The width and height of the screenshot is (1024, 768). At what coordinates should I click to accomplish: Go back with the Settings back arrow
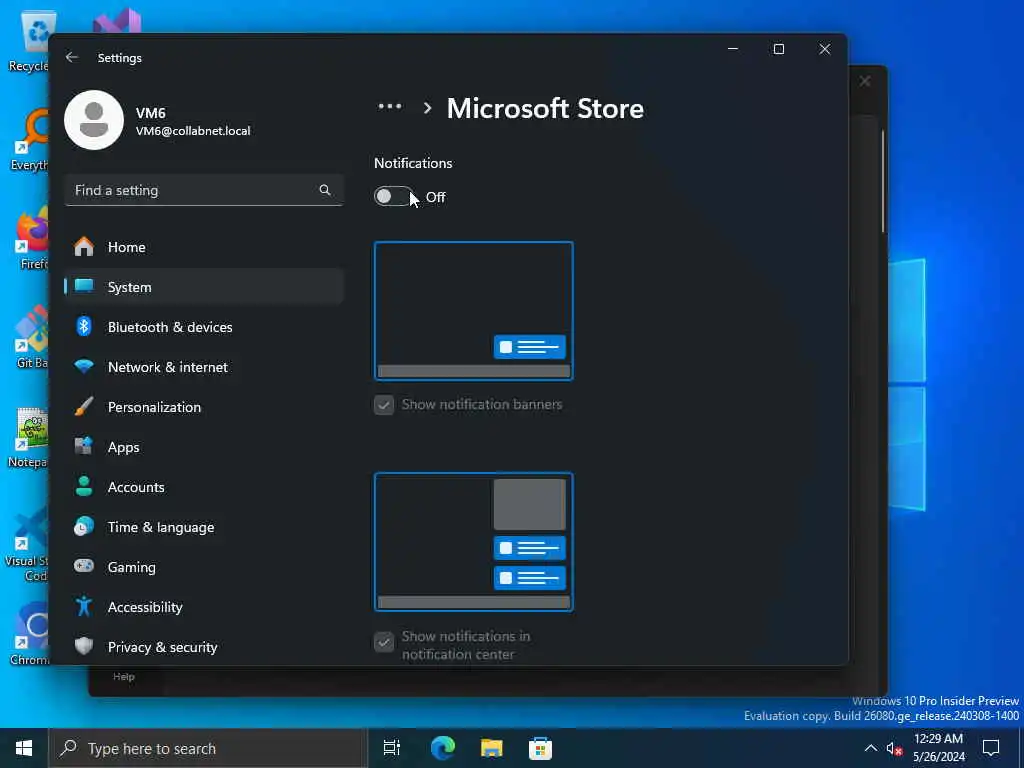tap(72, 57)
